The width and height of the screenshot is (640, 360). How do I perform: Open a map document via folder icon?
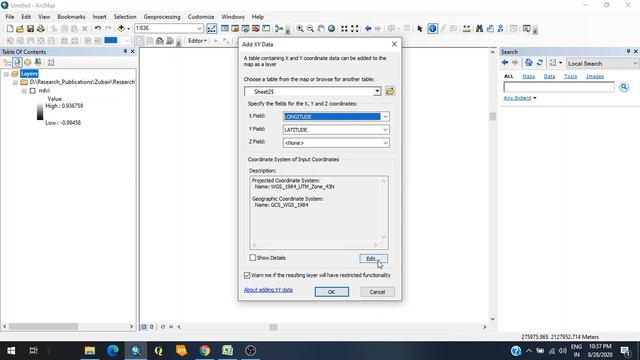[20, 29]
